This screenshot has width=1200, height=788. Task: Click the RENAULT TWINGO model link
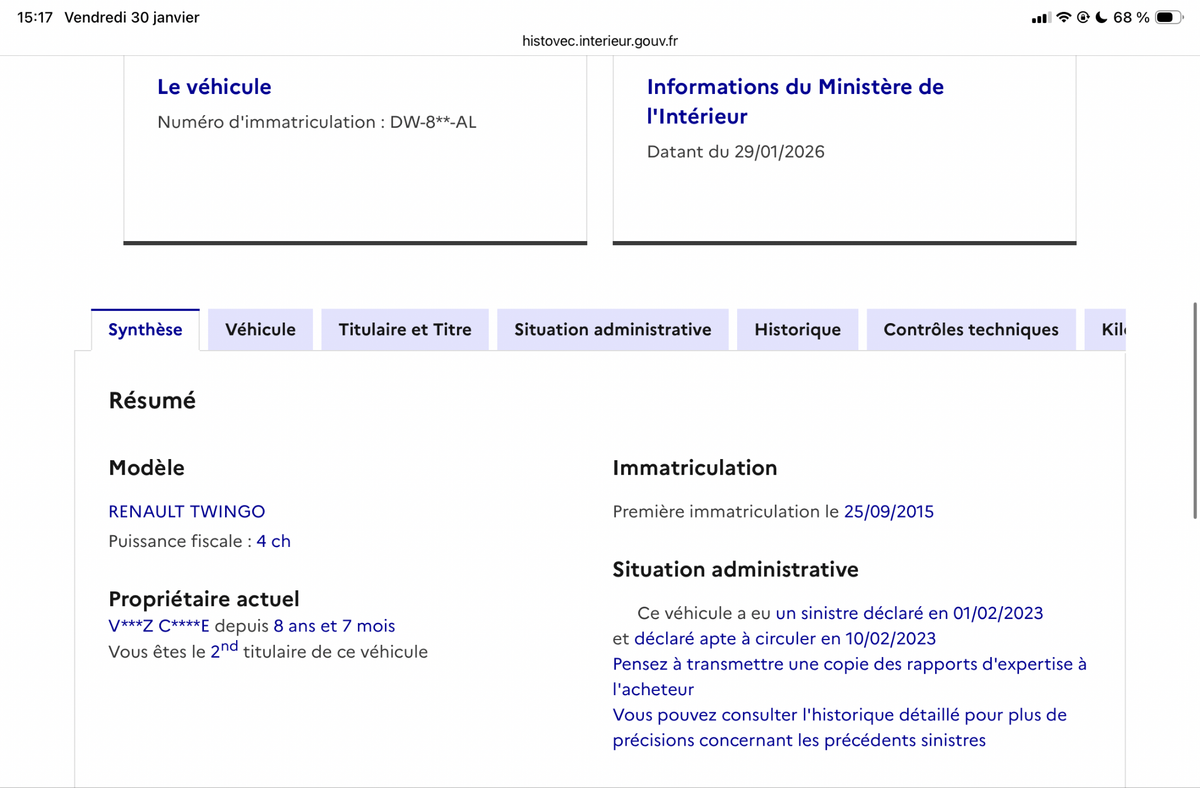[187, 512]
